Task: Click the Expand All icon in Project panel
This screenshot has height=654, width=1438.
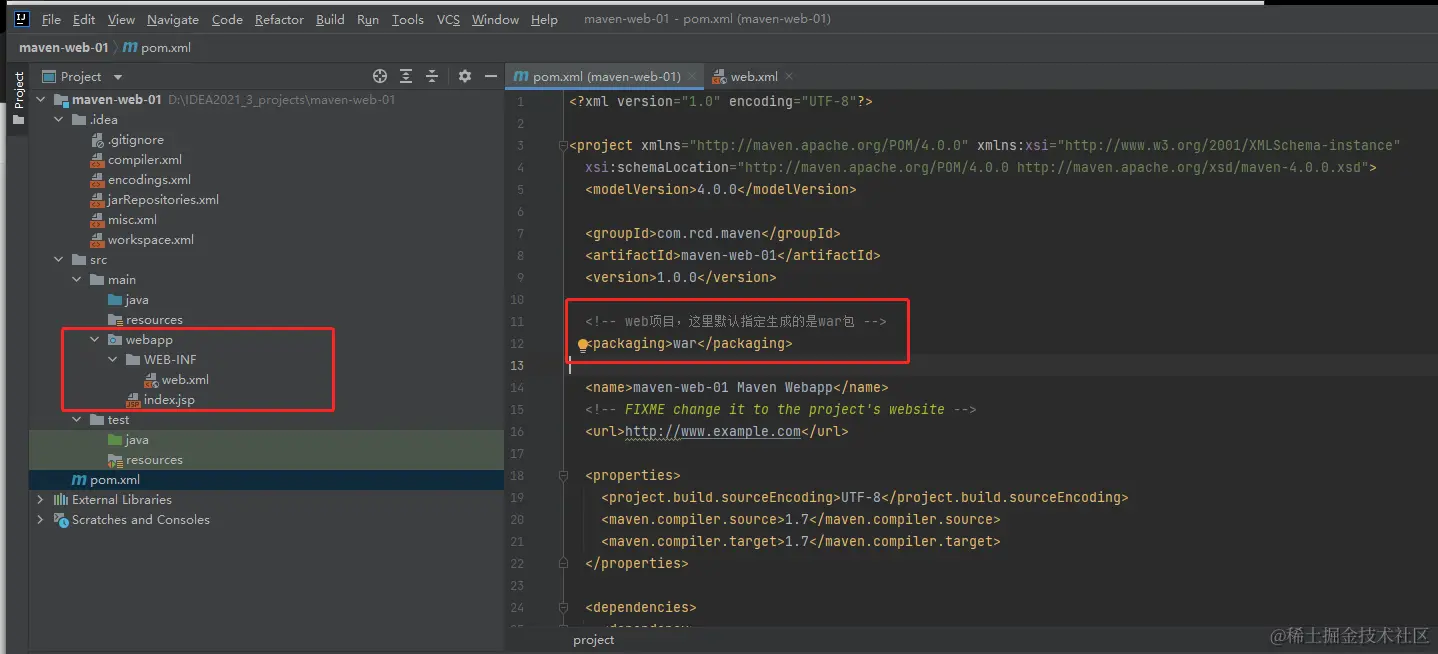Action: coord(406,76)
